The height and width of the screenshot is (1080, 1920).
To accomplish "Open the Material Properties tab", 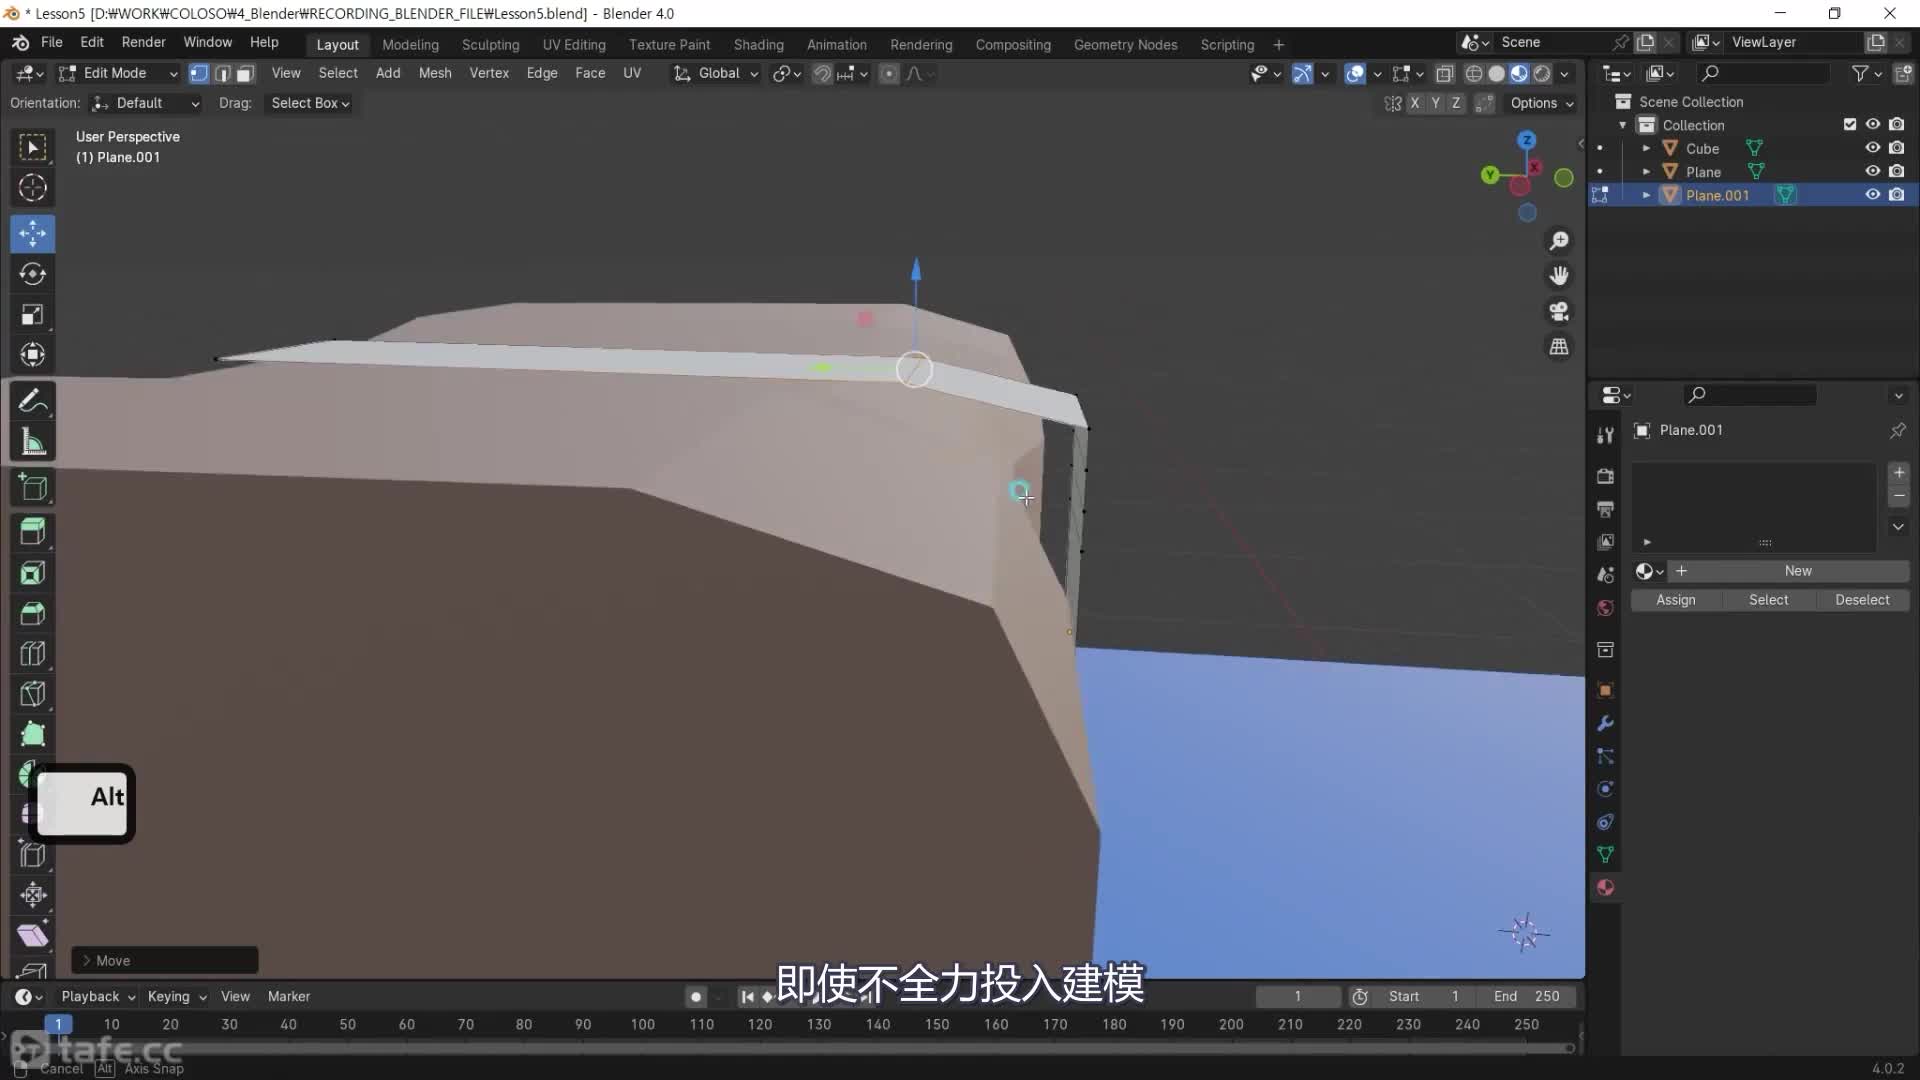I will click(1605, 887).
